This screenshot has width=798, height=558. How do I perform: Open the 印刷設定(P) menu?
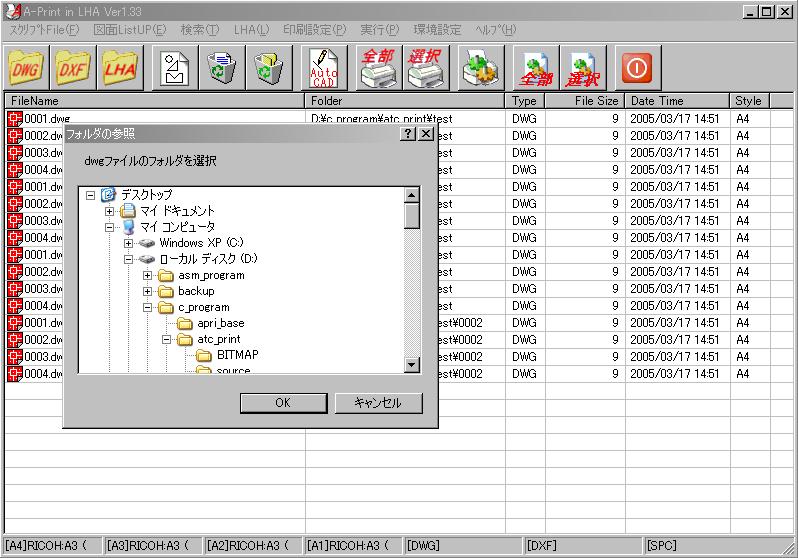tap(313, 30)
